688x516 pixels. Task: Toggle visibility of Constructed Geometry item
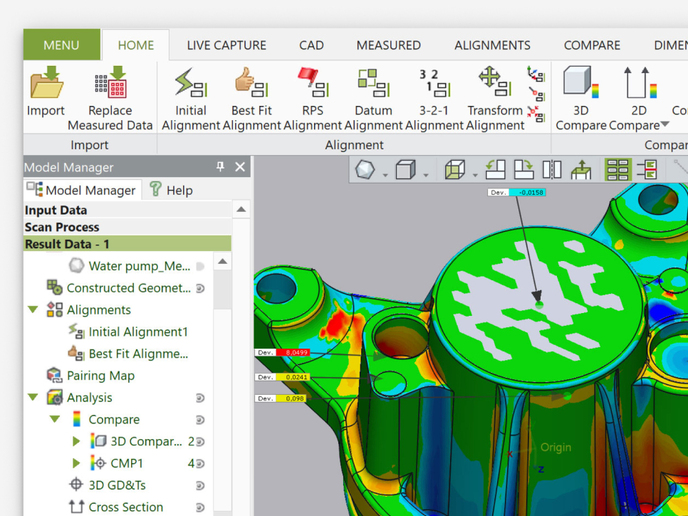click(200, 288)
